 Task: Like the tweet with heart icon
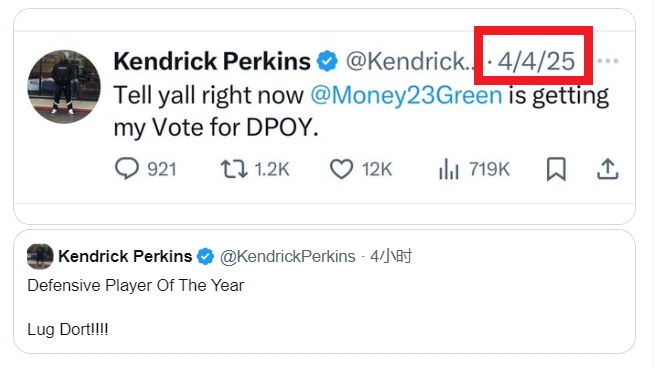341,169
